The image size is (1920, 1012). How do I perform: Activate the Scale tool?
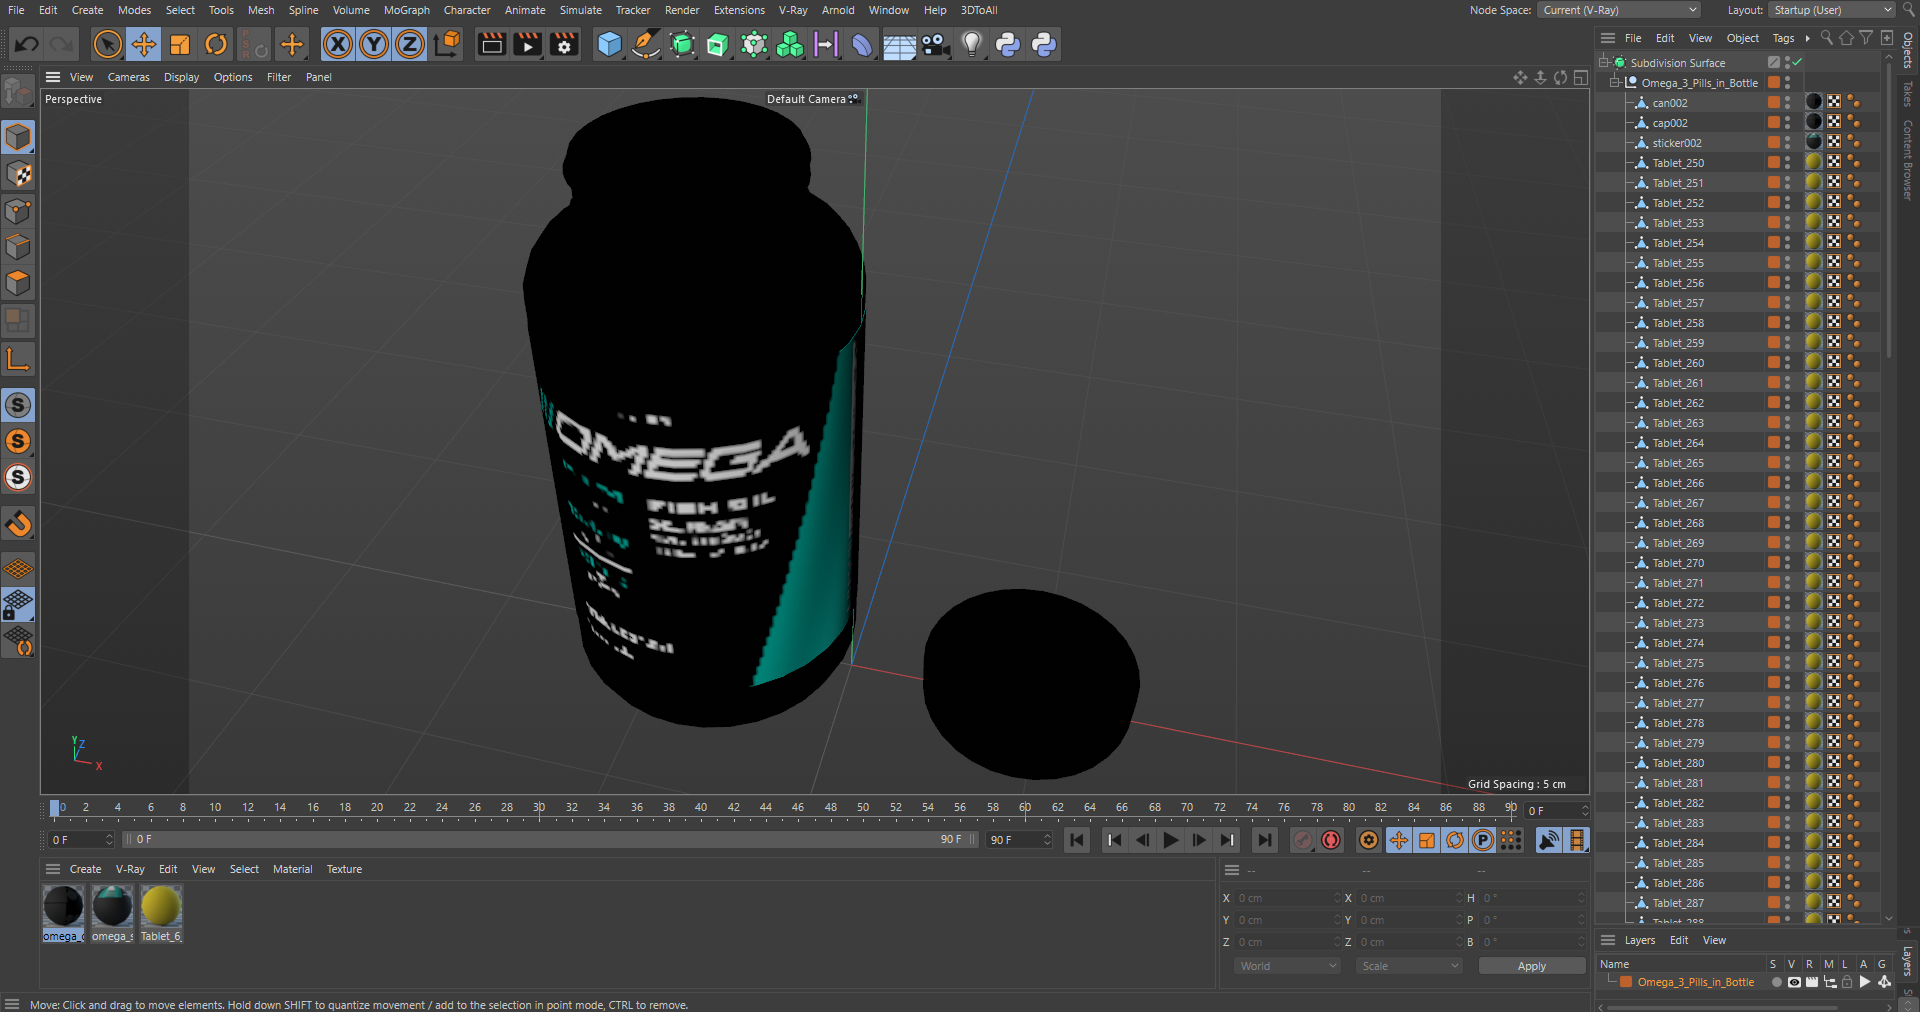(180, 44)
